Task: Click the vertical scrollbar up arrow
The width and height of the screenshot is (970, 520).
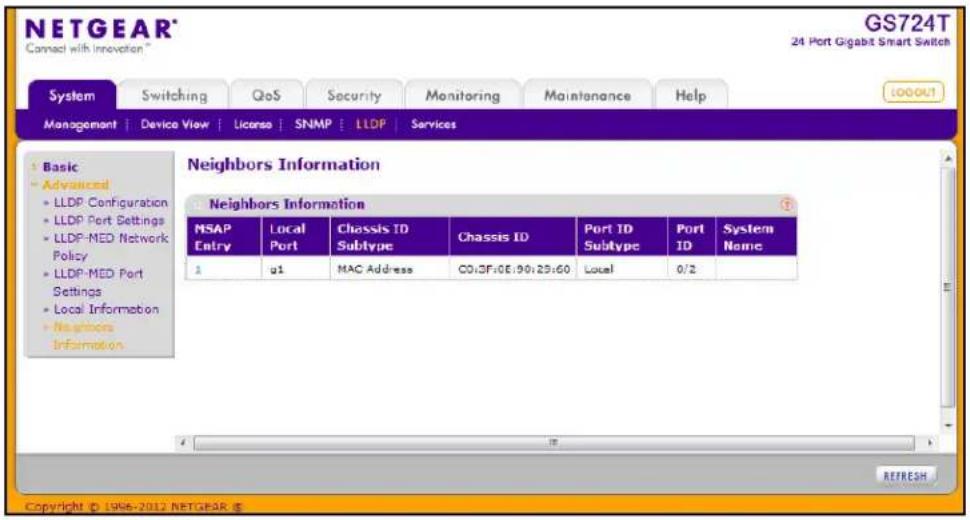Action: click(948, 159)
